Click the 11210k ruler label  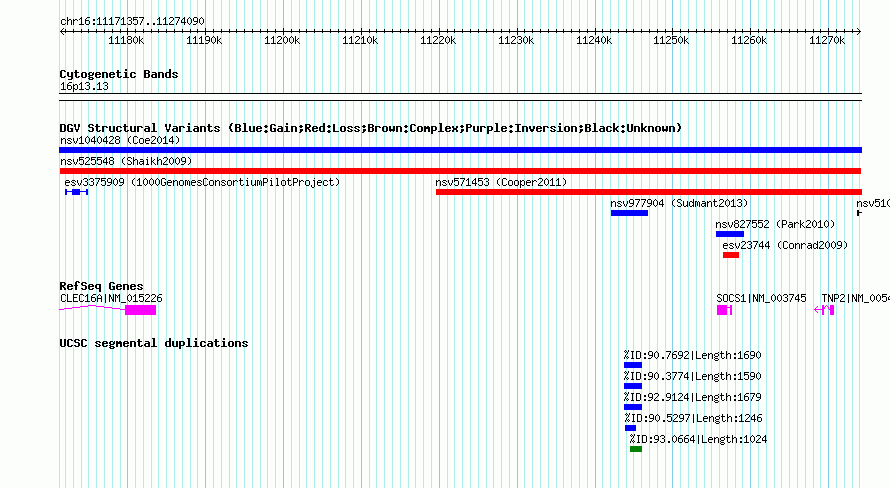tap(360, 41)
